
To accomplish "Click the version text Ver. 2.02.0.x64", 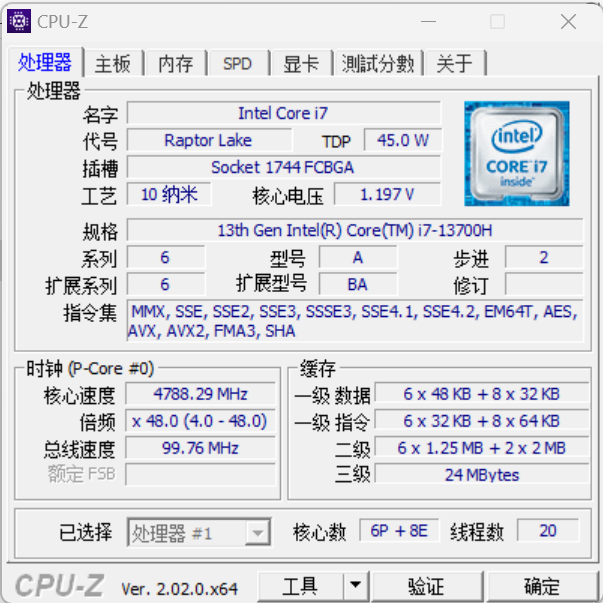I will (x=180, y=588).
